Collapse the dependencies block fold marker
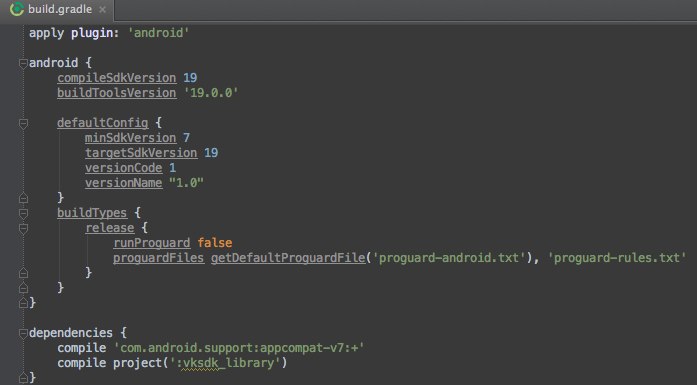697x385 pixels. (x=24, y=333)
